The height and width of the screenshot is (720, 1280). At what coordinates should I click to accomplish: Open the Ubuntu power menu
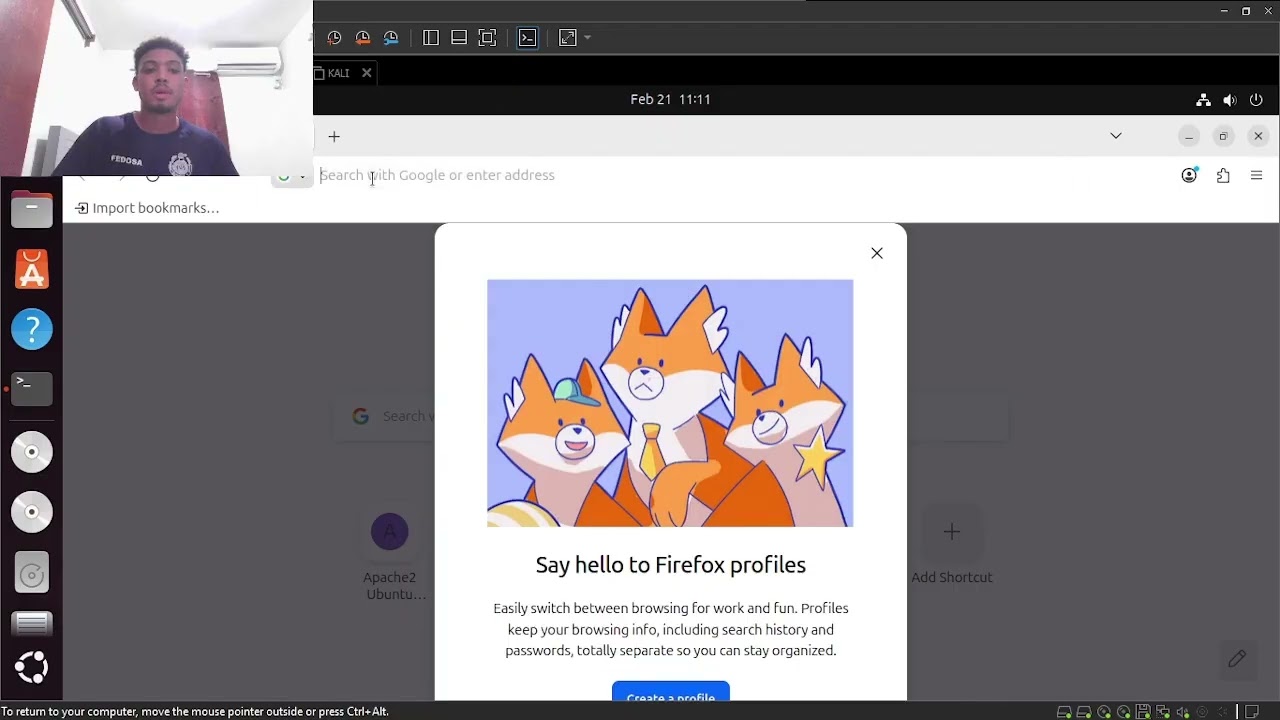pos(1256,100)
